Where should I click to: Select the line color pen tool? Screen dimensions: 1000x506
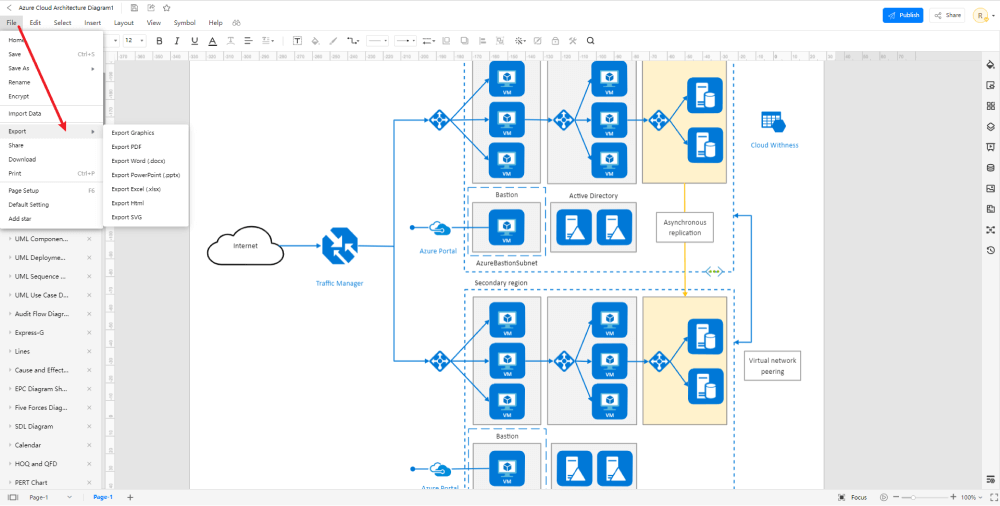click(333, 41)
